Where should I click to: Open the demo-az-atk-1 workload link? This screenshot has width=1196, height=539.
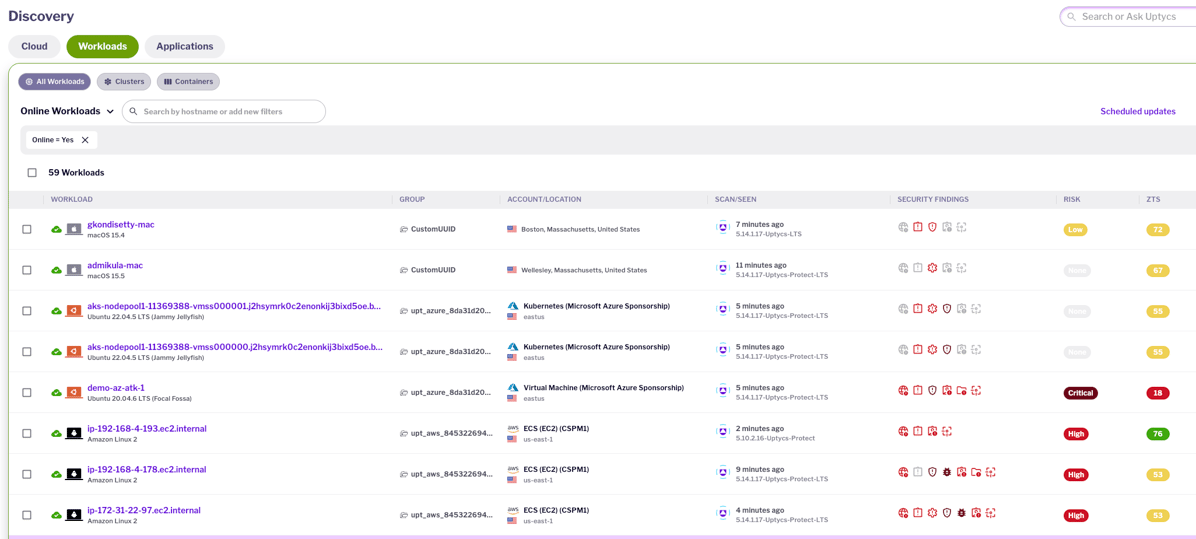coord(116,387)
